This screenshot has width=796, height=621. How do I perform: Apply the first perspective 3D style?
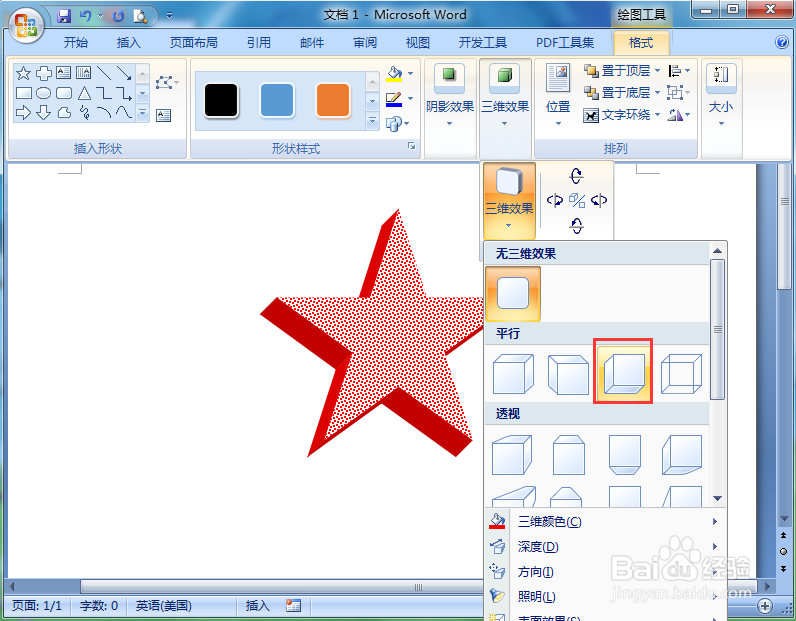[512, 455]
